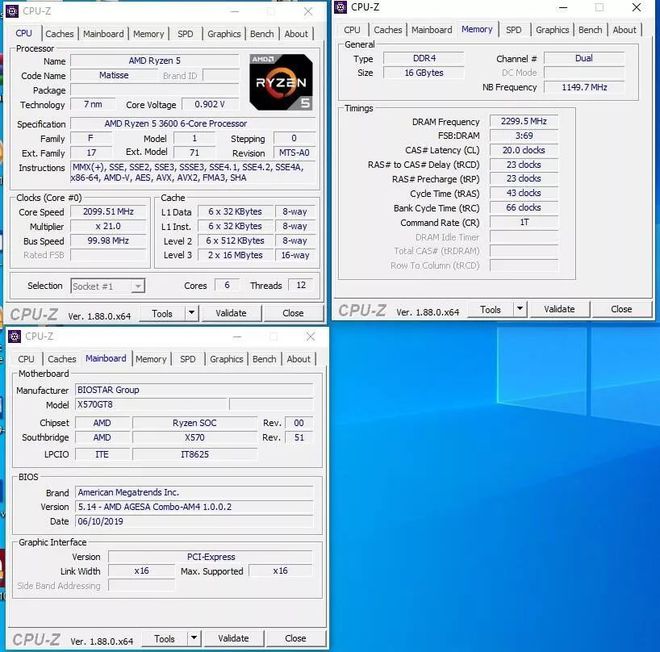This screenshot has width=660, height=652.
Task: Click the AMD Ryzen 5 processor logo
Action: tap(281, 81)
